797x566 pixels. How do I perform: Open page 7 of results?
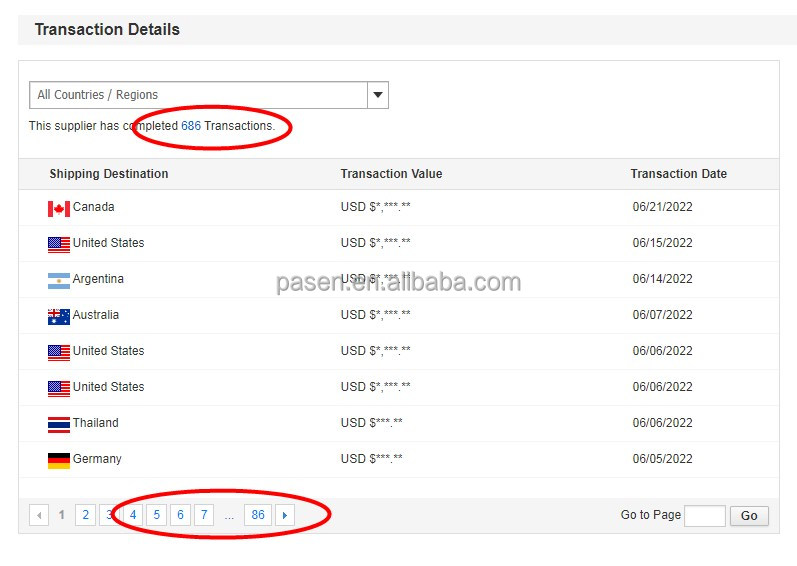pos(204,515)
